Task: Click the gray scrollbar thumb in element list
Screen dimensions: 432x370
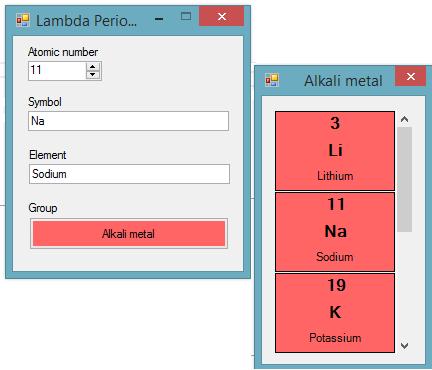Action: [x=405, y=179]
